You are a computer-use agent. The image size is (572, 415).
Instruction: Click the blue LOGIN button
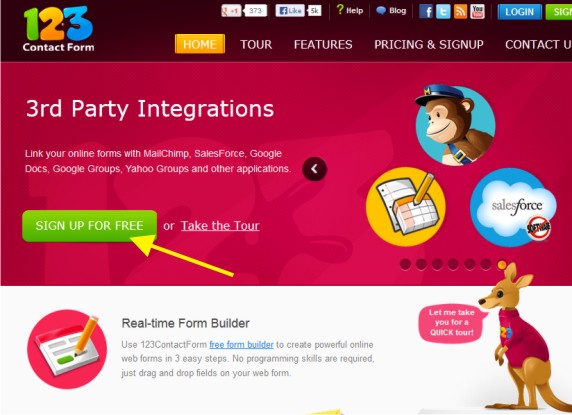pyautogui.click(x=519, y=12)
